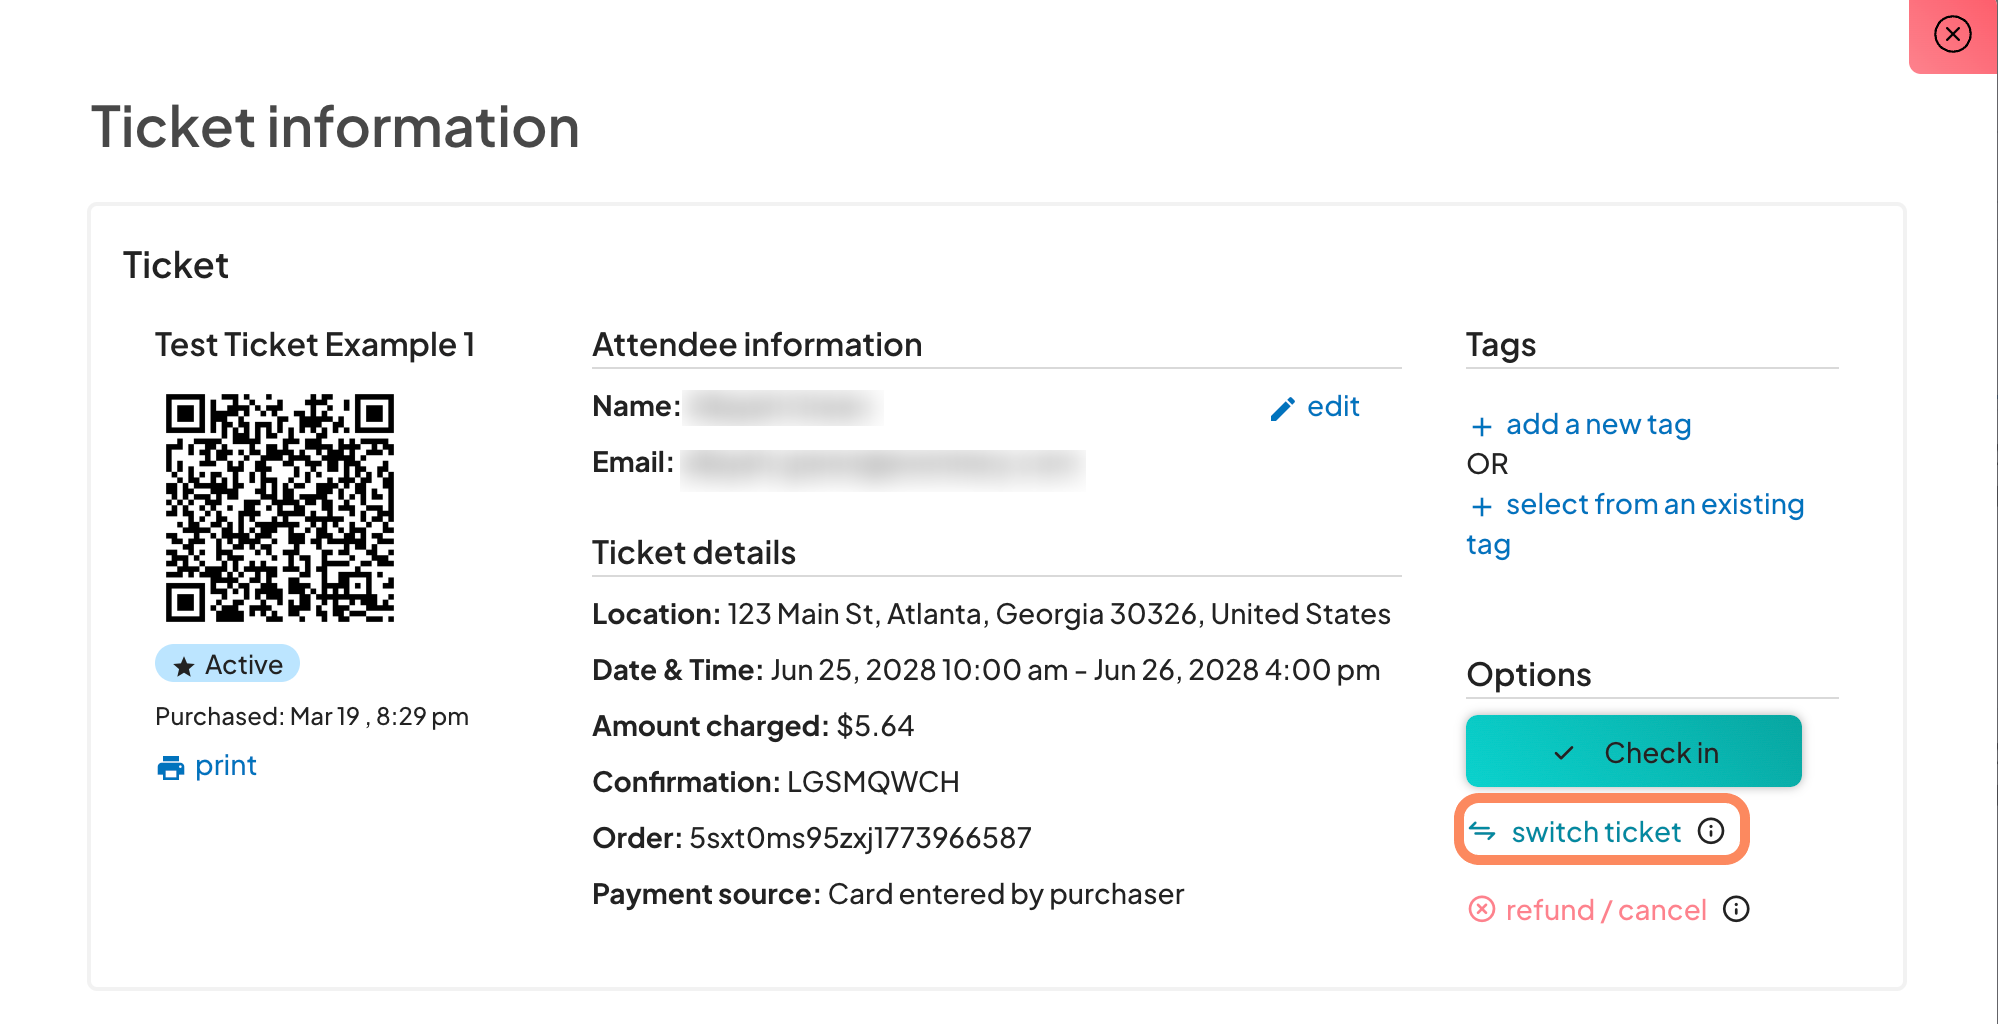
Task: Click the print ticket link
Action: (x=226, y=766)
